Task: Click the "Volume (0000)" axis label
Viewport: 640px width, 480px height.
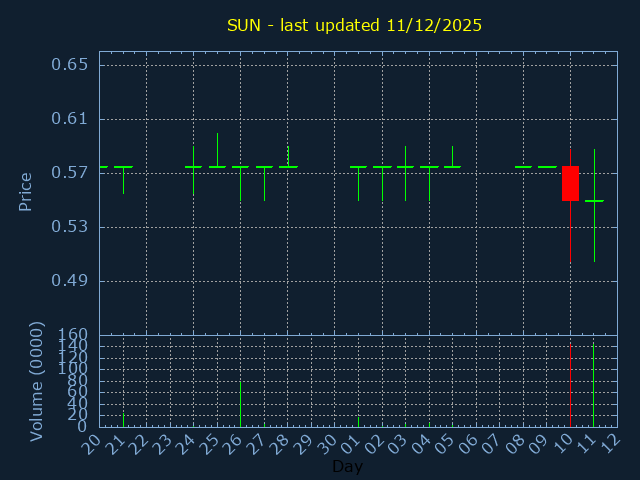Action: 37,381
